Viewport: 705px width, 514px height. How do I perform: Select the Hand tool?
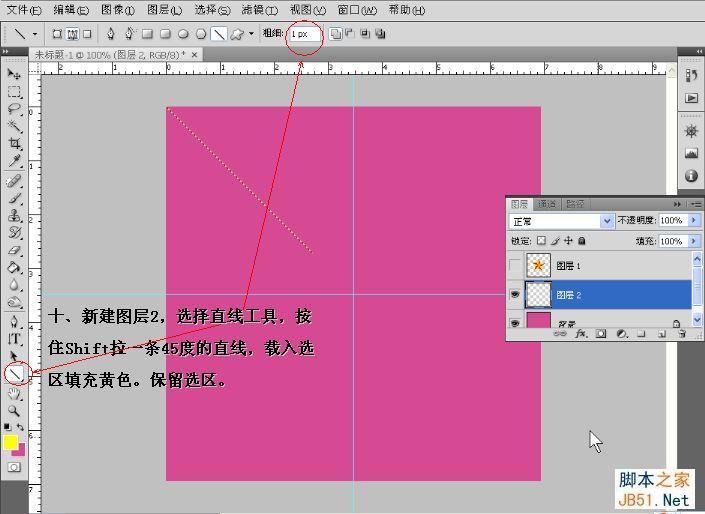tap(14, 394)
